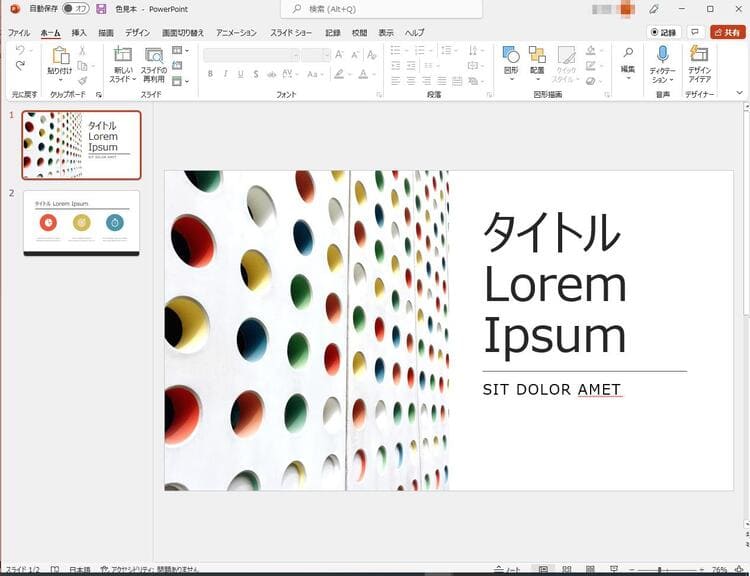750x576 pixels.
Task: Click the 記録 (Record) button at top right
Action: click(664, 32)
